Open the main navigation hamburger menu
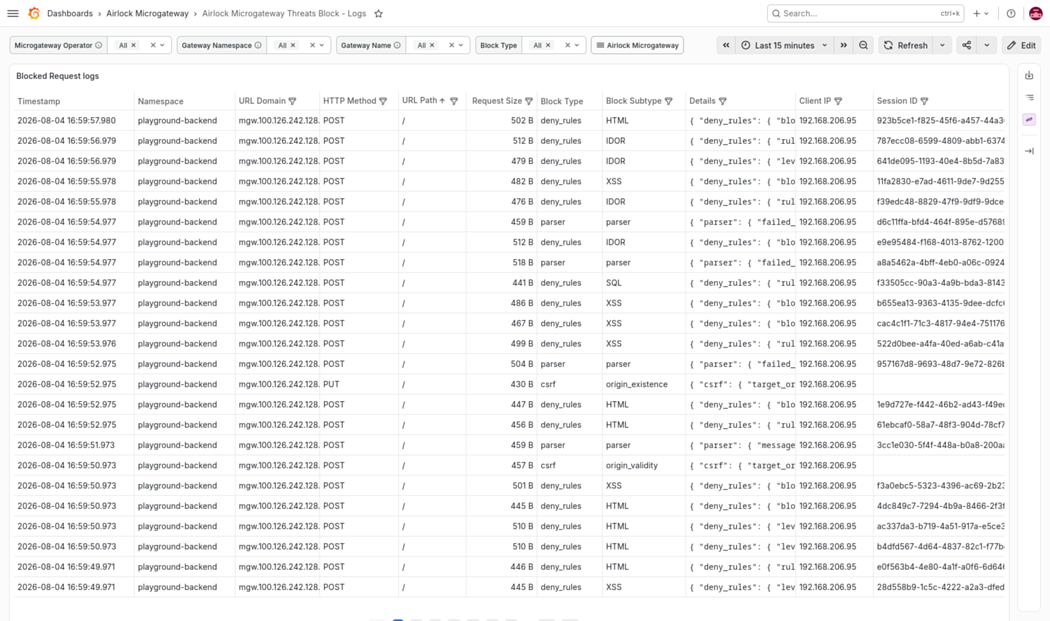Viewport: 1050px width, 621px height. [13, 13]
